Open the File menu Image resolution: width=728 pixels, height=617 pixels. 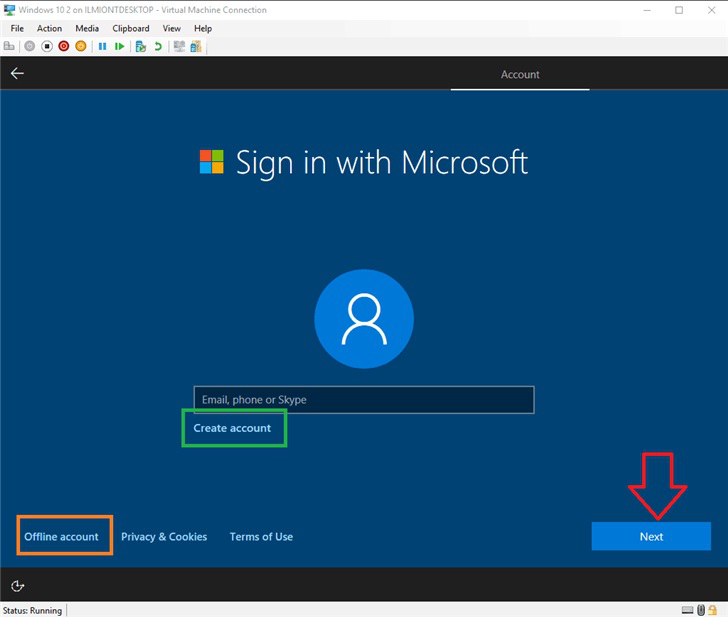(17, 28)
